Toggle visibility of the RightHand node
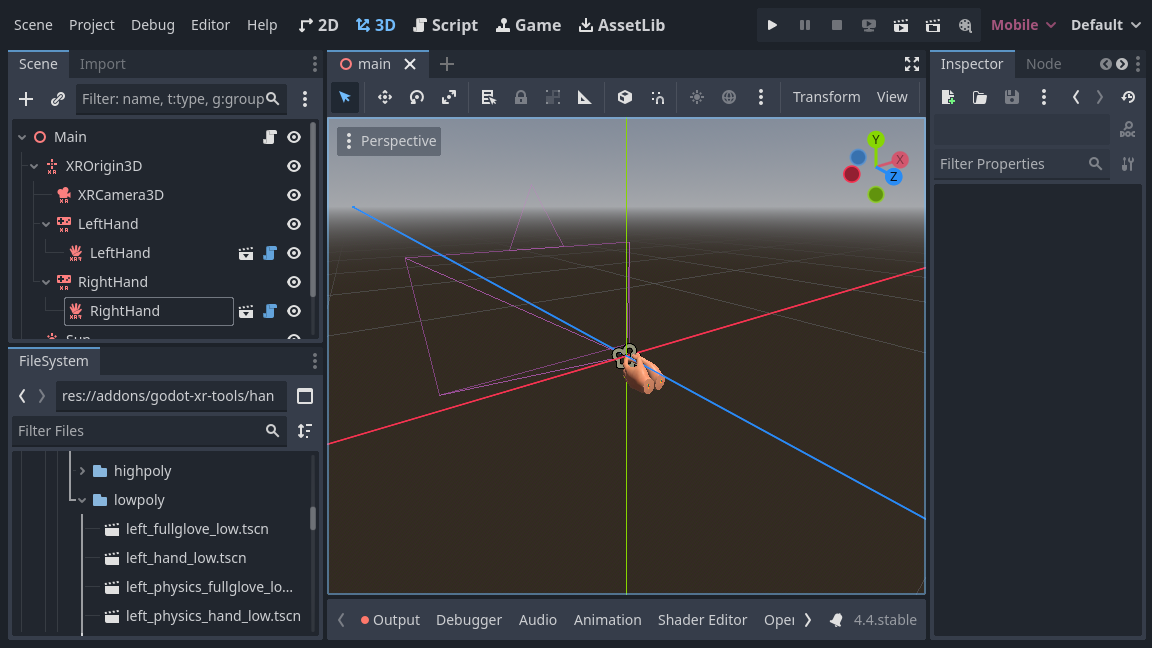The width and height of the screenshot is (1152, 648). [293, 282]
